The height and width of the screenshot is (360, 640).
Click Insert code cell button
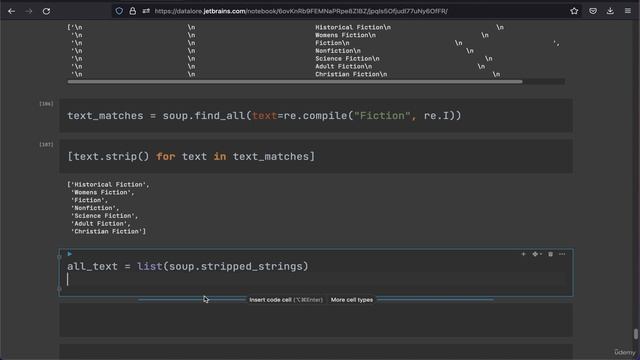[x=286, y=300]
